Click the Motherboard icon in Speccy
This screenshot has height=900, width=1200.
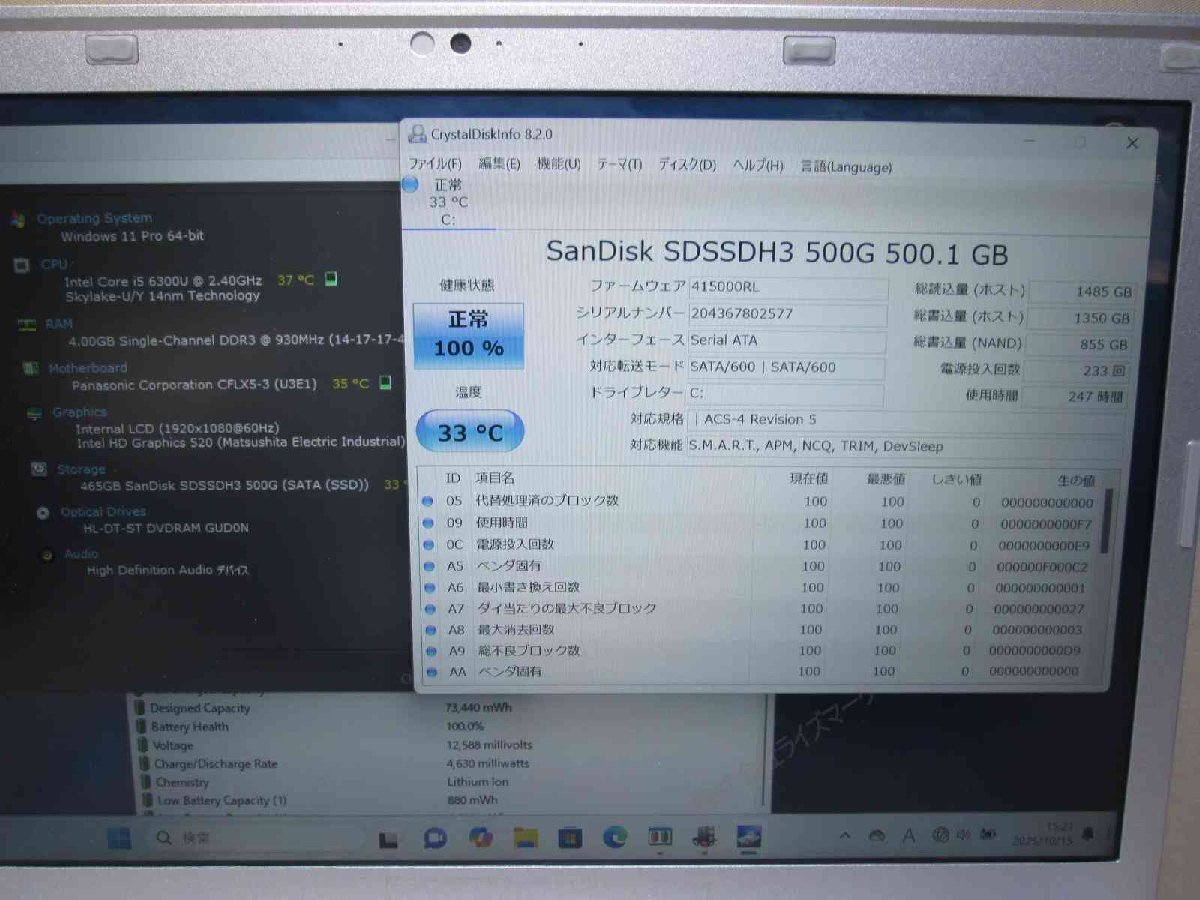(x=29, y=369)
